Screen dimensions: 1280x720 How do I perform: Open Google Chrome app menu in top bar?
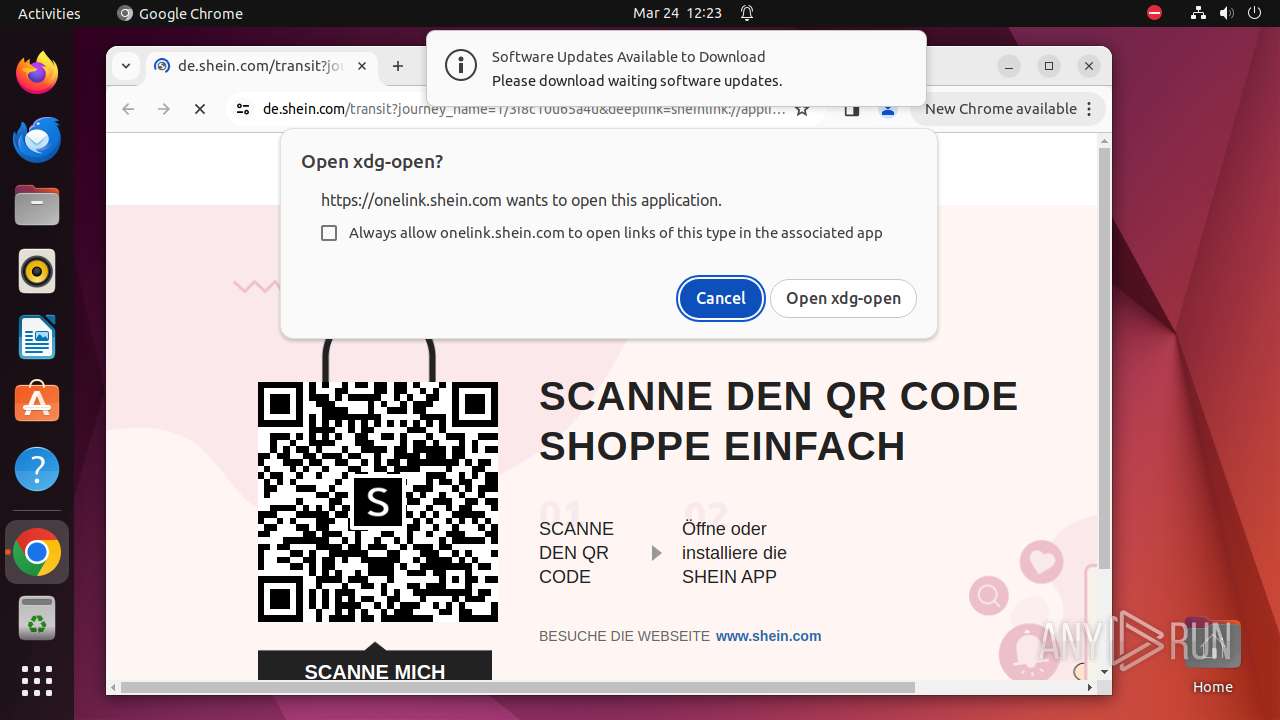180,13
